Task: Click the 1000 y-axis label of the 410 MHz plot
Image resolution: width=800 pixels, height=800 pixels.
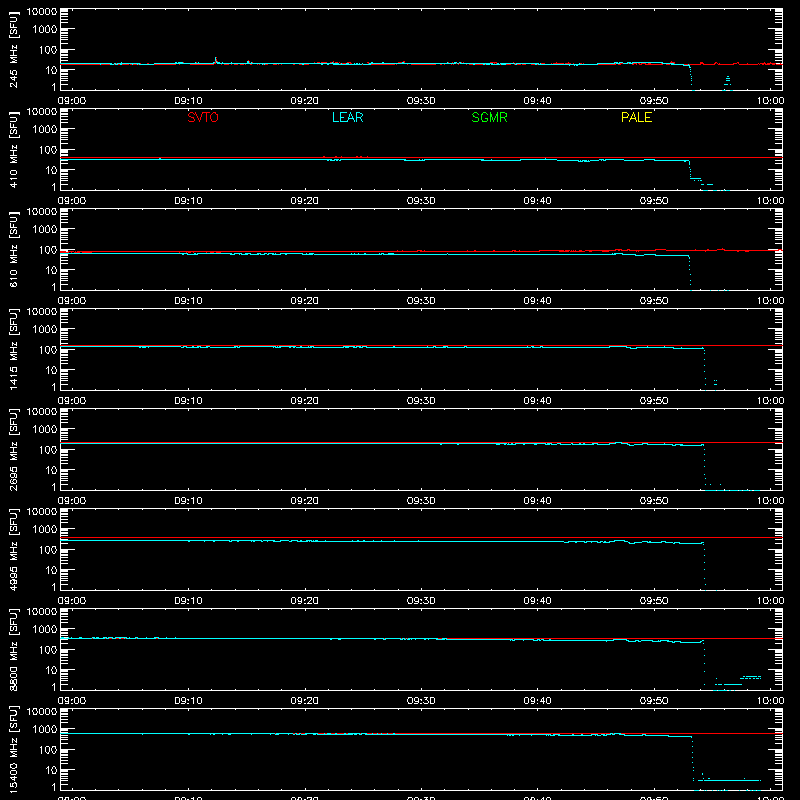Action: tap(45, 130)
